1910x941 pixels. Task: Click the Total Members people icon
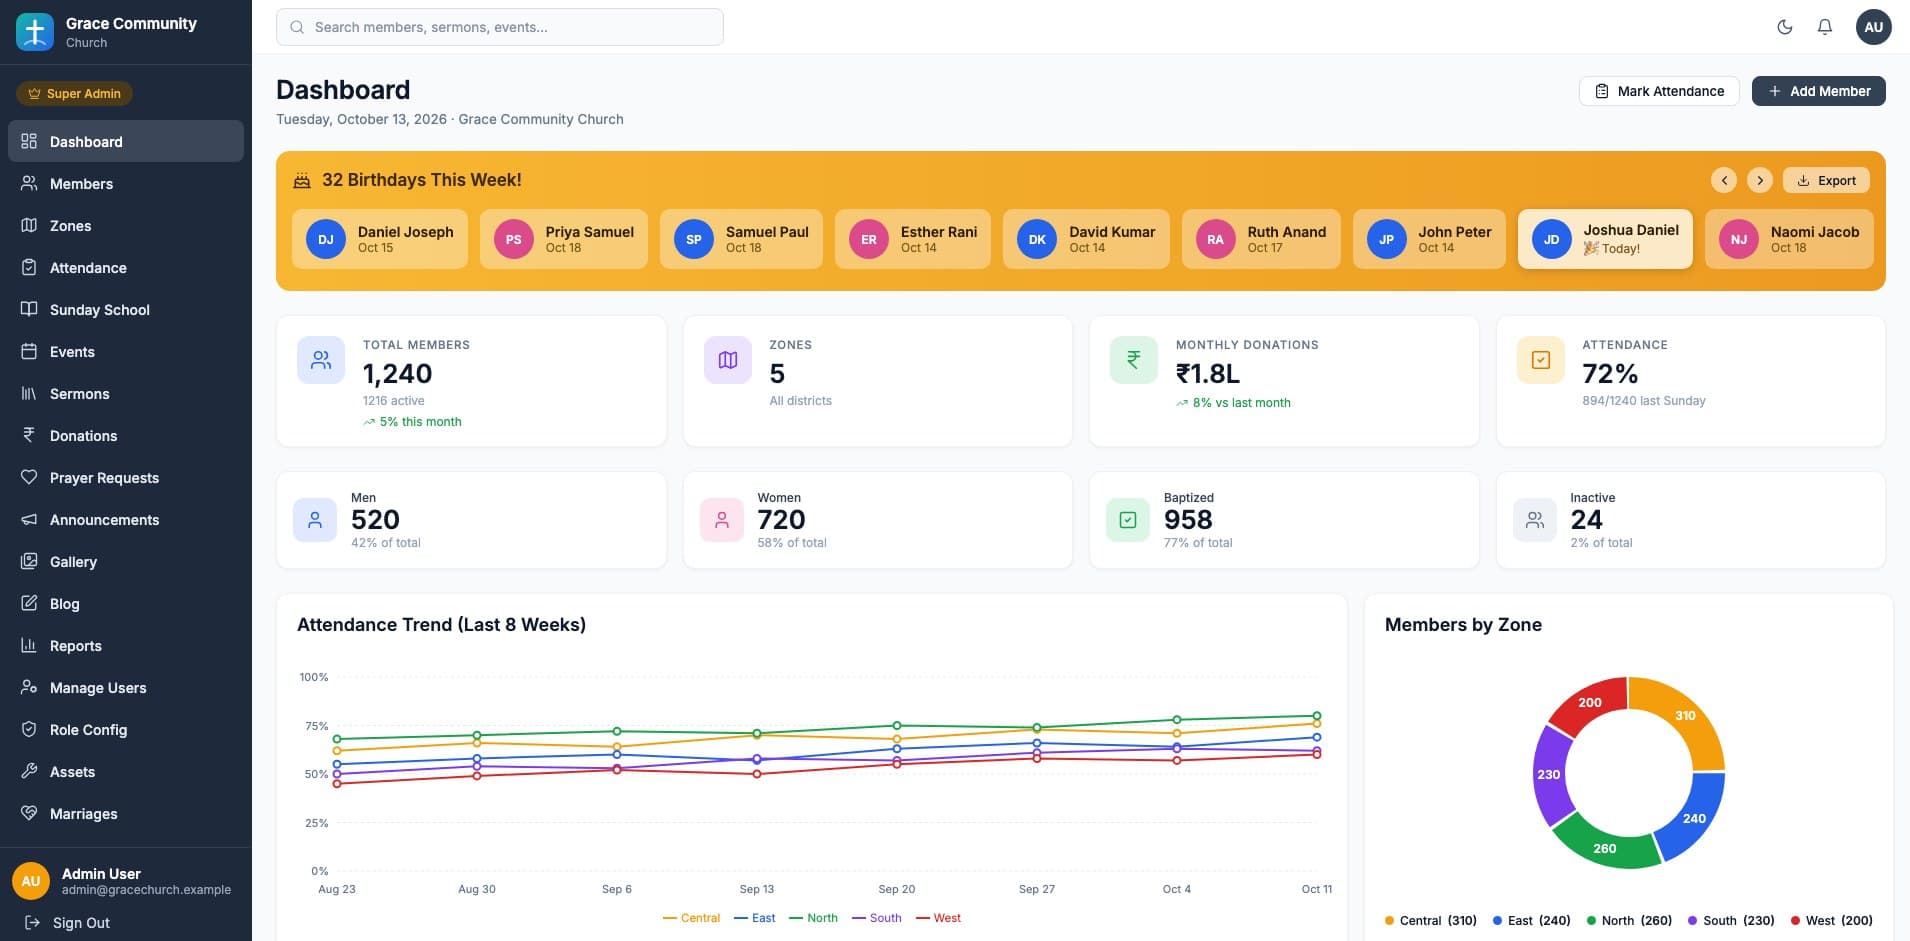(321, 360)
